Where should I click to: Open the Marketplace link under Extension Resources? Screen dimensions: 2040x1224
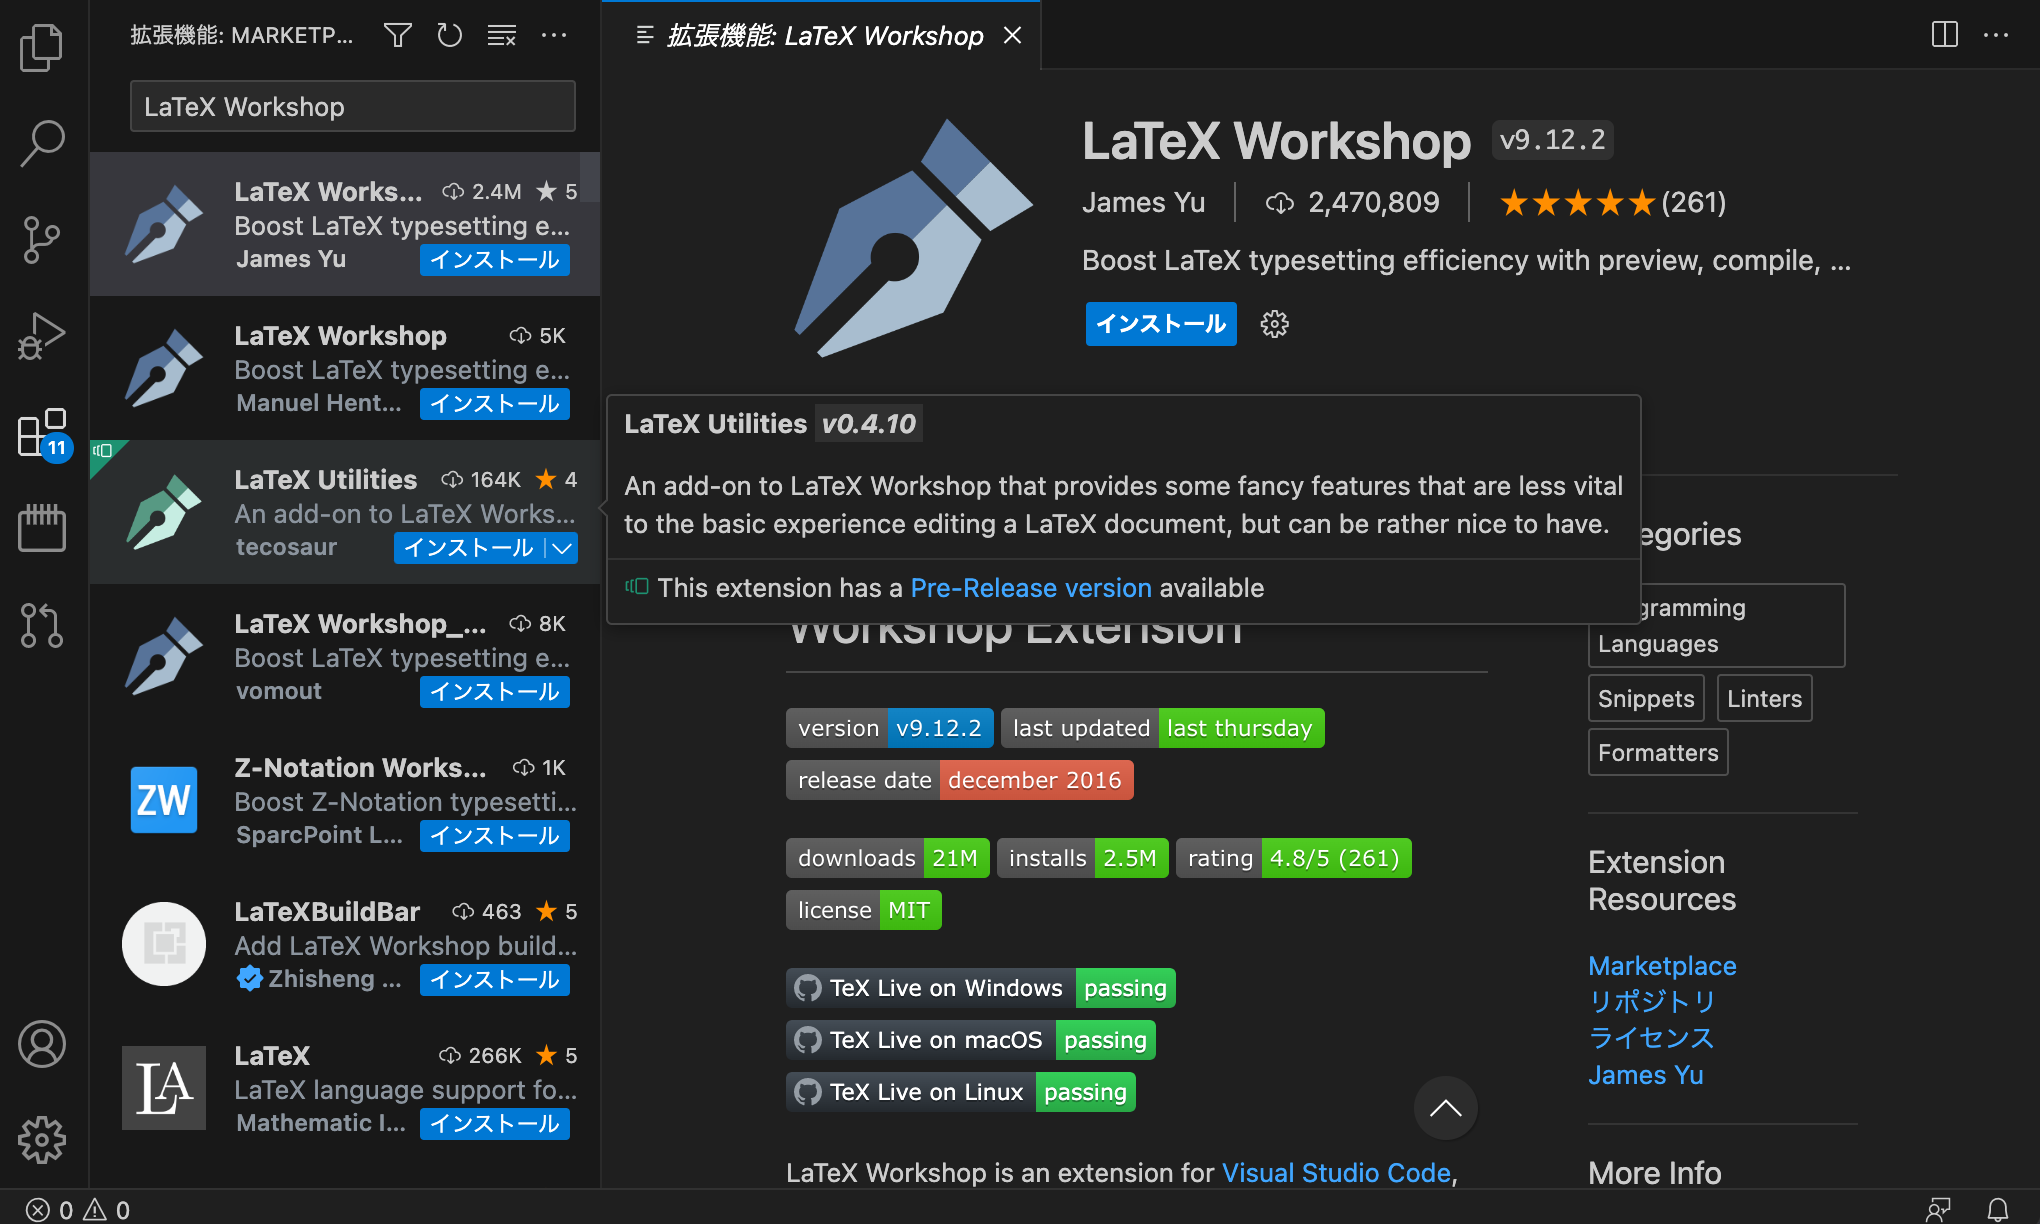point(1662,966)
